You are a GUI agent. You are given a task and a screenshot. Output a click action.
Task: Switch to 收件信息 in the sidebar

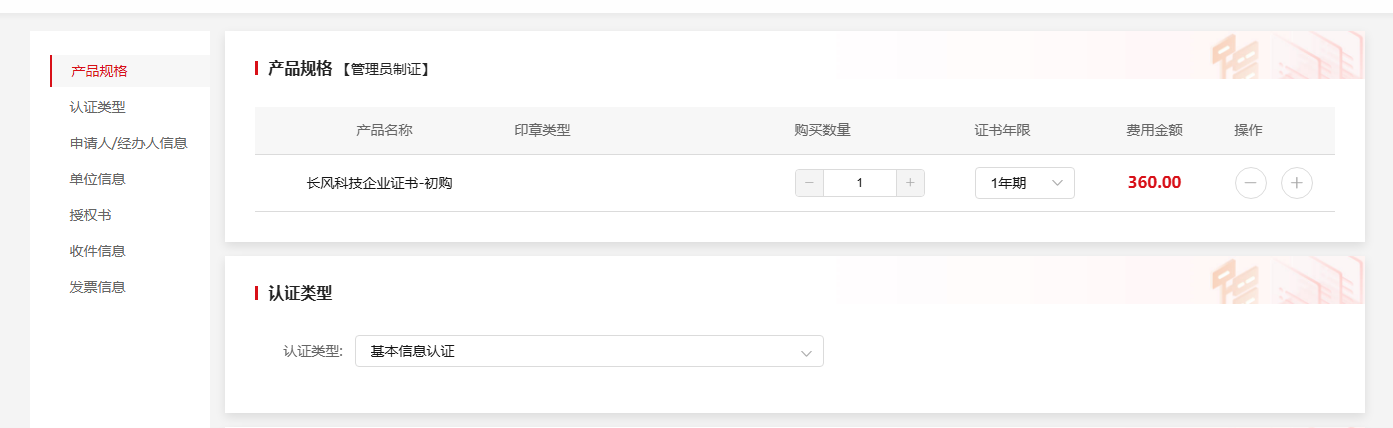point(98,251)
